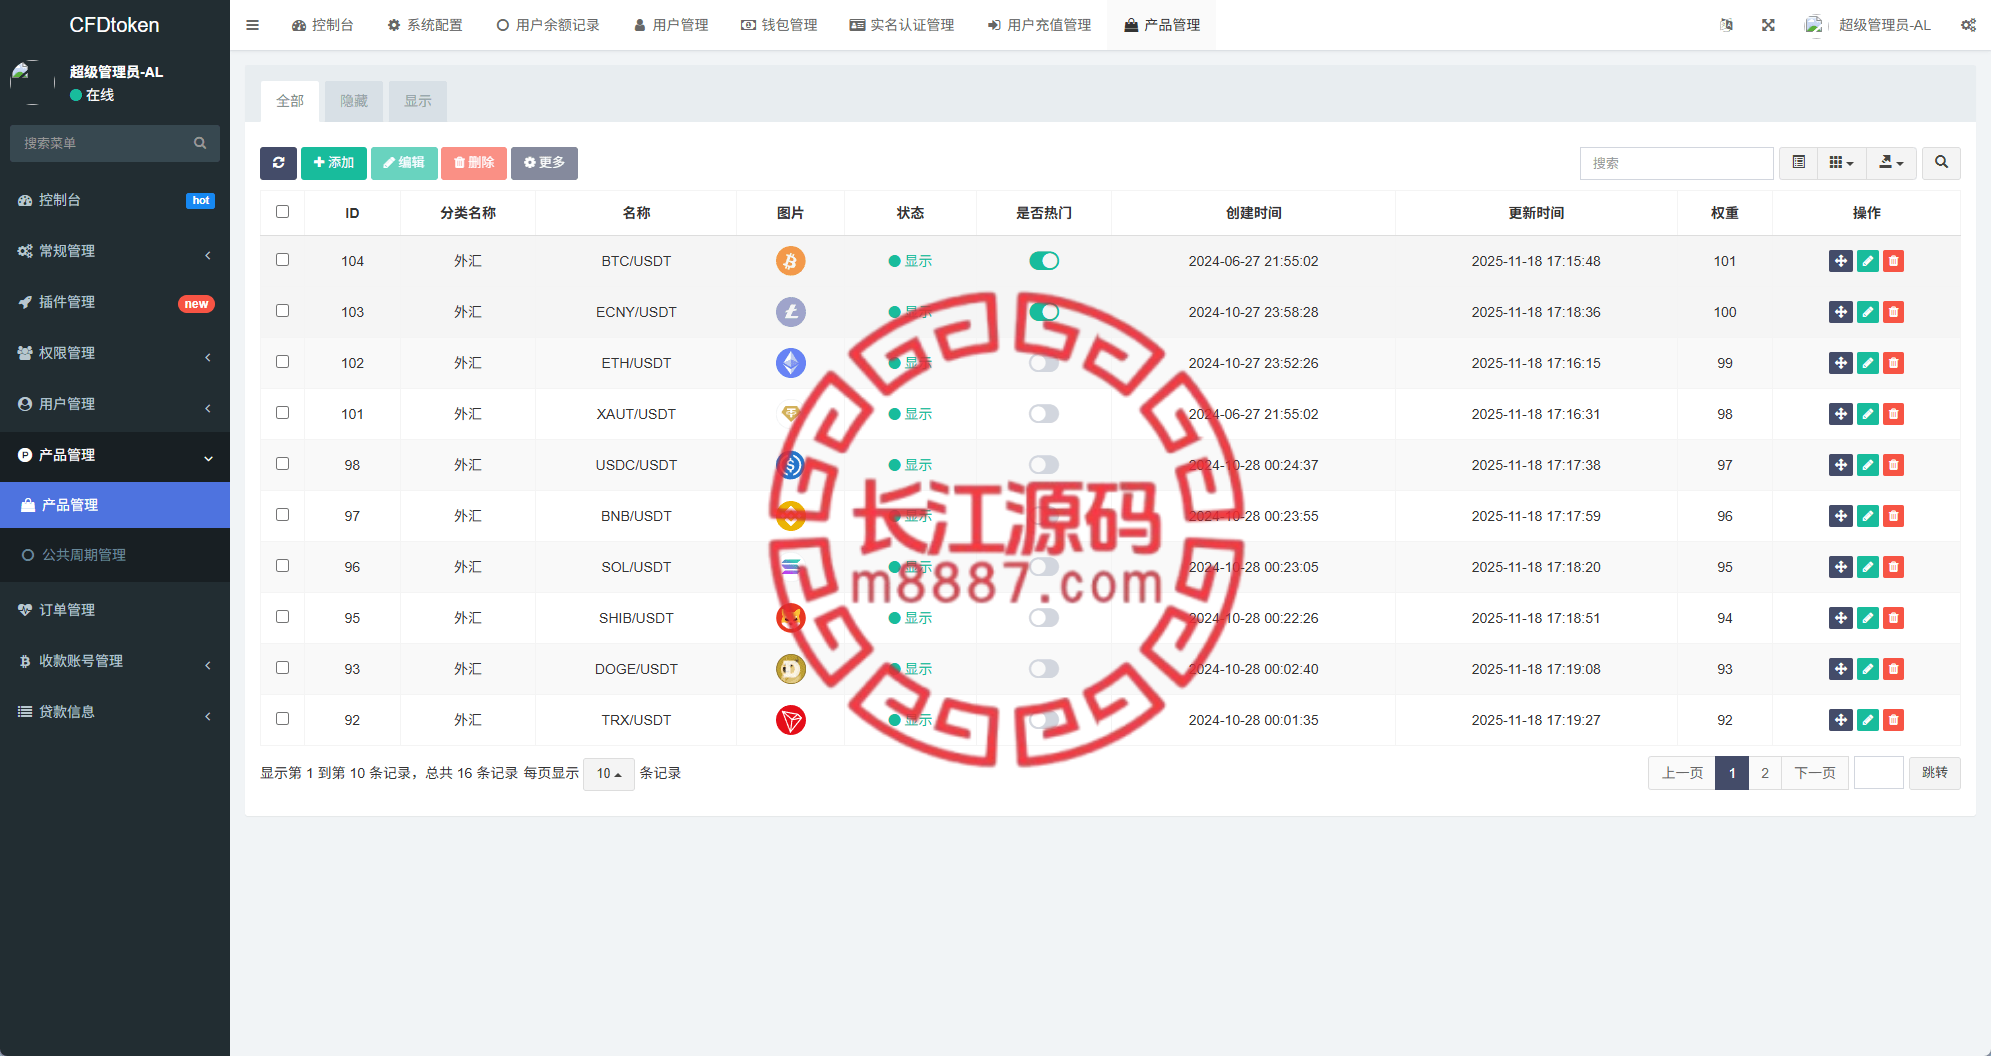Toggle the table card view icon
Viewport: 1991px width, 1056px height.
(1798, 163)
